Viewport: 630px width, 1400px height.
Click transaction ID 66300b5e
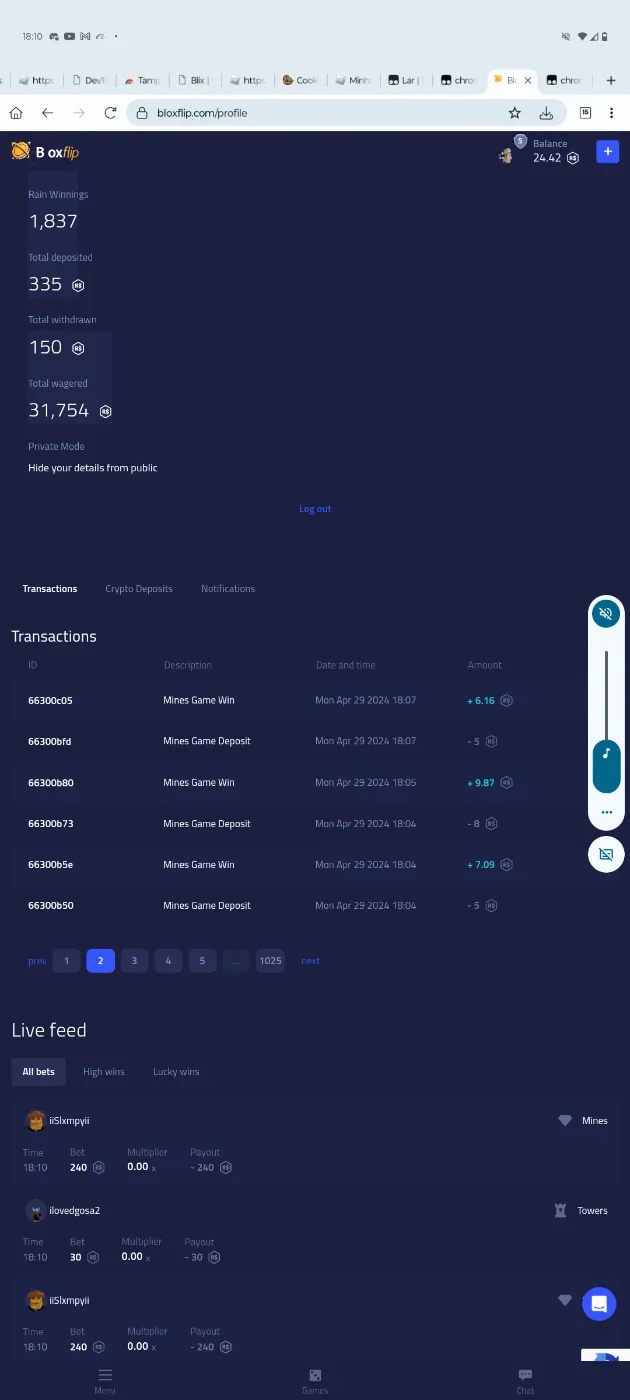[x=50, y=865]
